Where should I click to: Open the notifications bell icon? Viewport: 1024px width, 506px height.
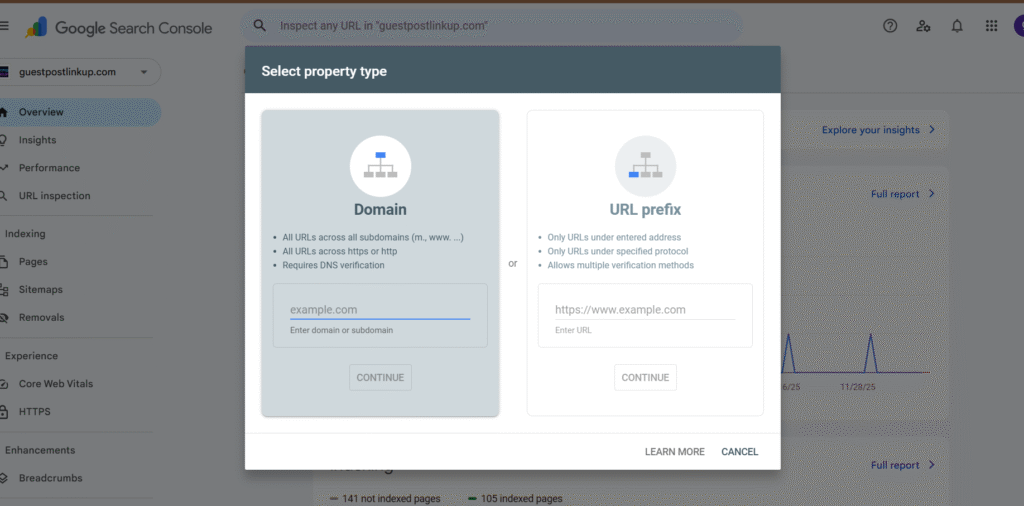[x=957, y=26]
